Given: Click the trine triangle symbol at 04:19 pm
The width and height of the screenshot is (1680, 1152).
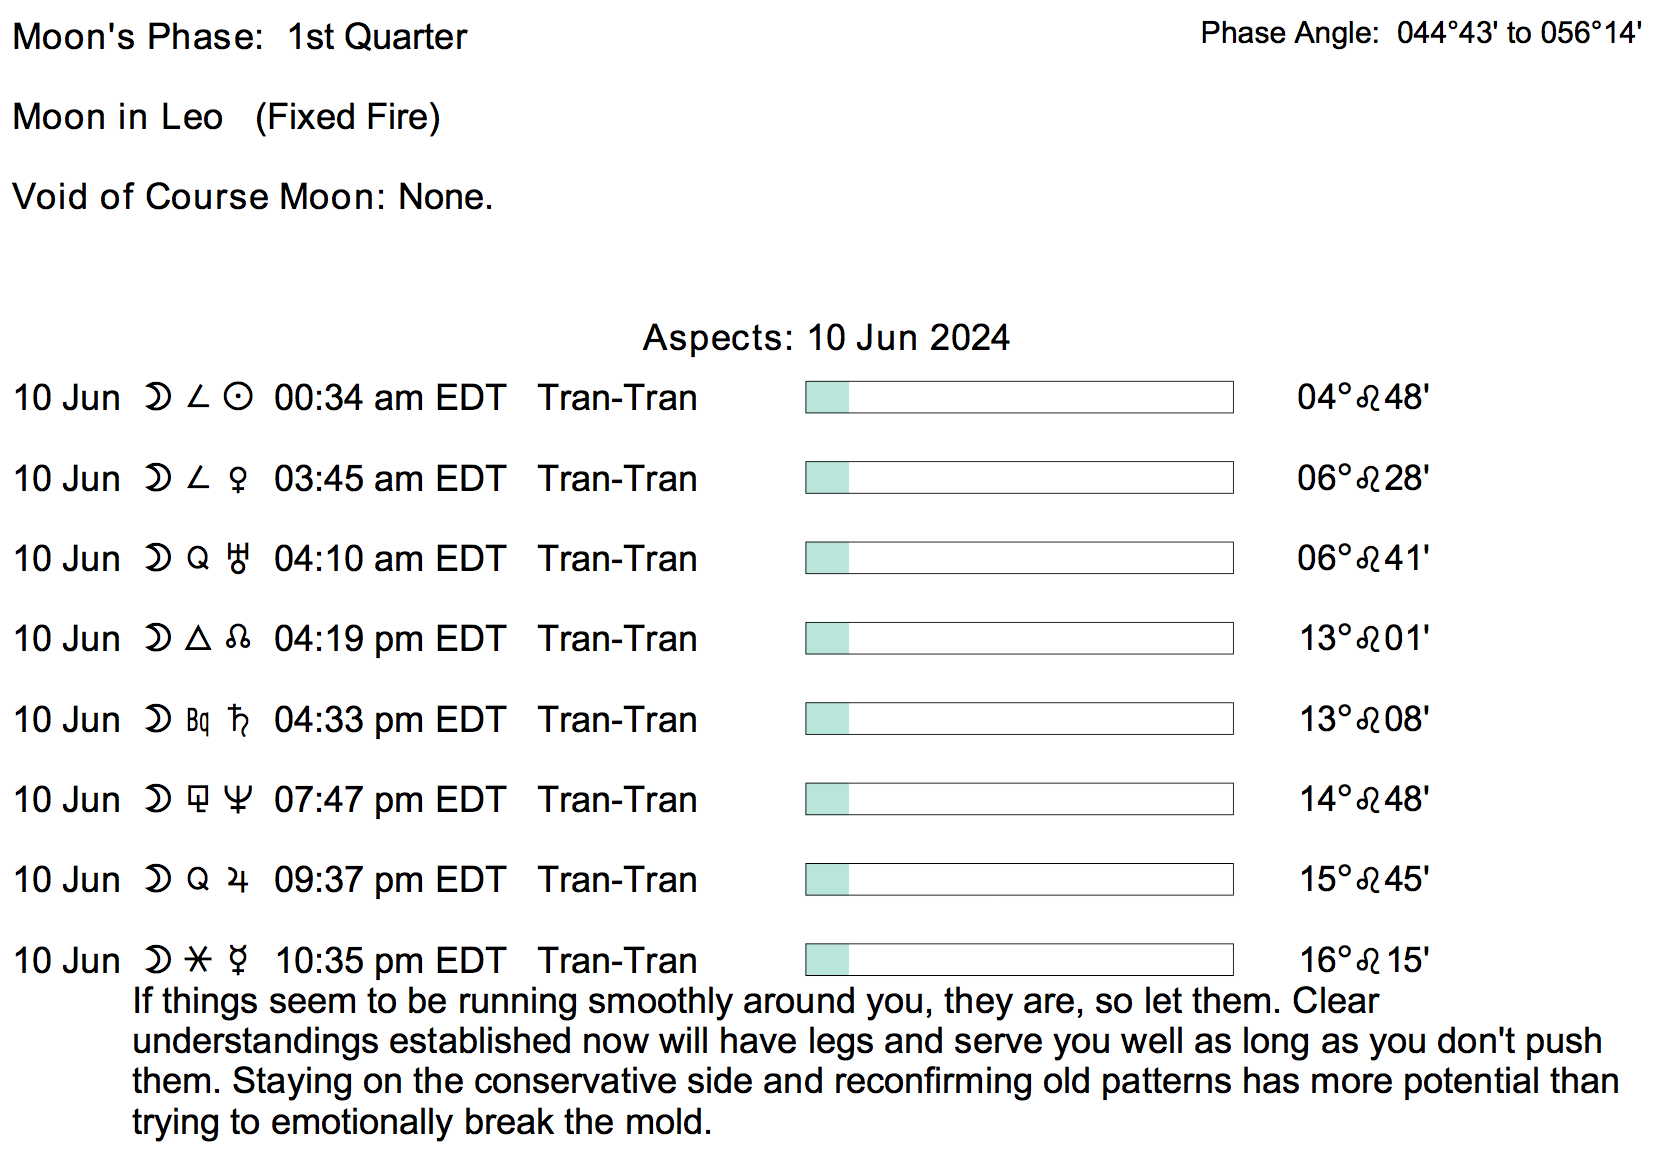Looking at the screenshot, I should (198, 638).
